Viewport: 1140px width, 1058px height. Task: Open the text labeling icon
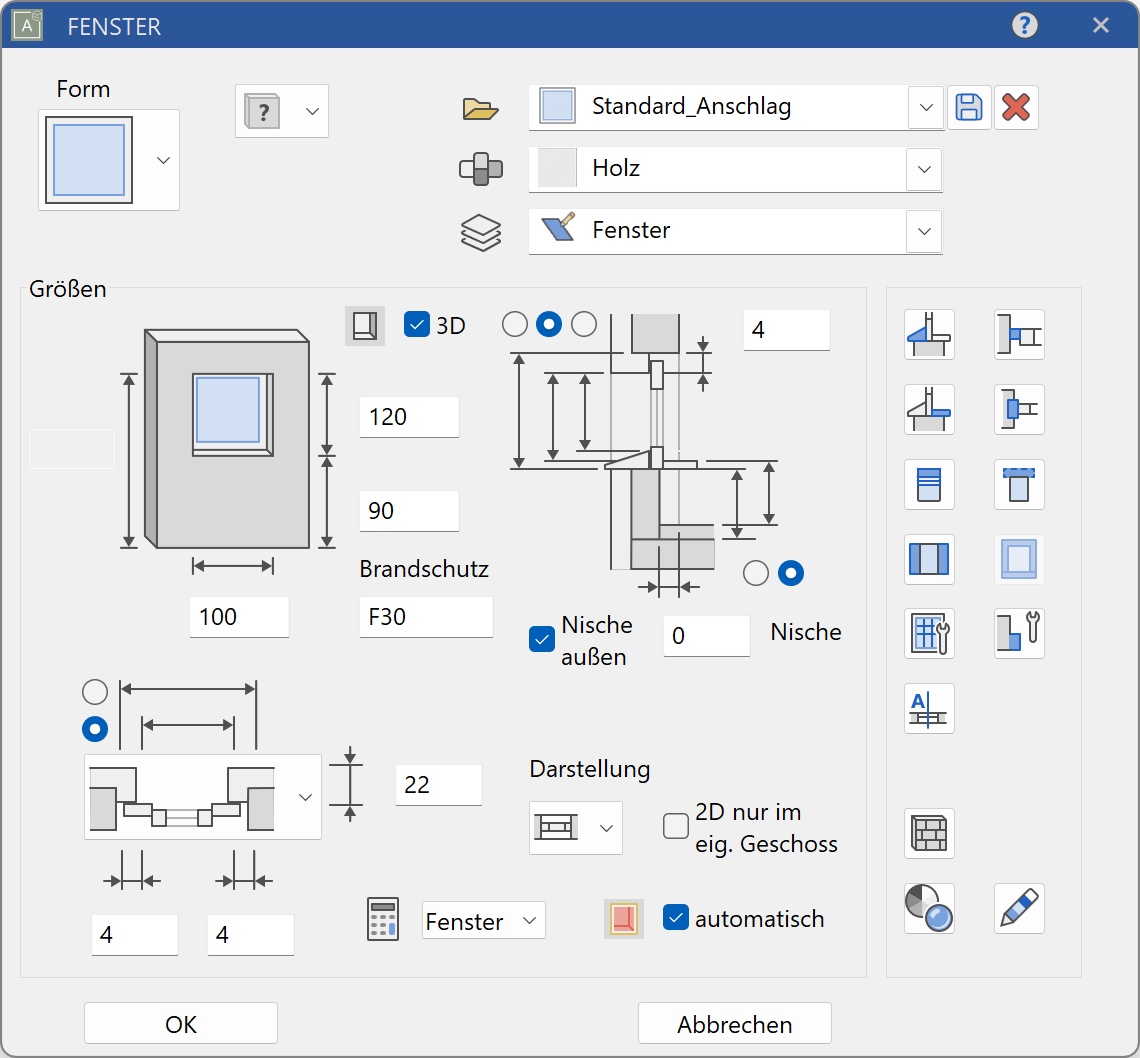click(929, 708)
